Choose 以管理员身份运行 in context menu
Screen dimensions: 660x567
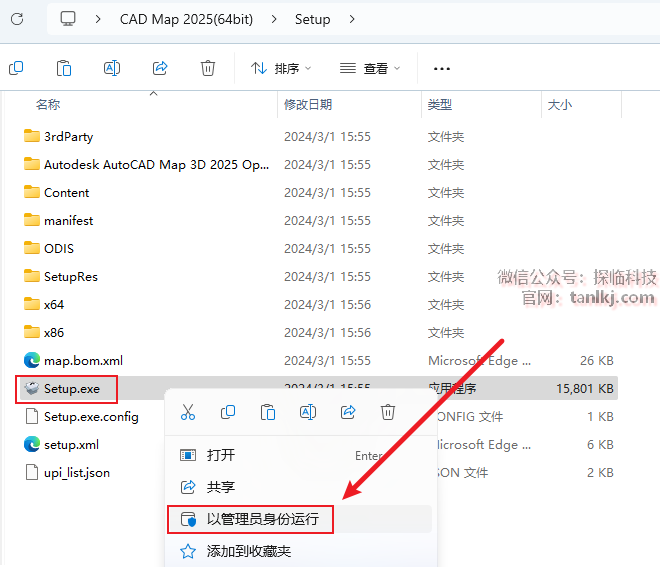pyautogui.click(x=300, y=519)
